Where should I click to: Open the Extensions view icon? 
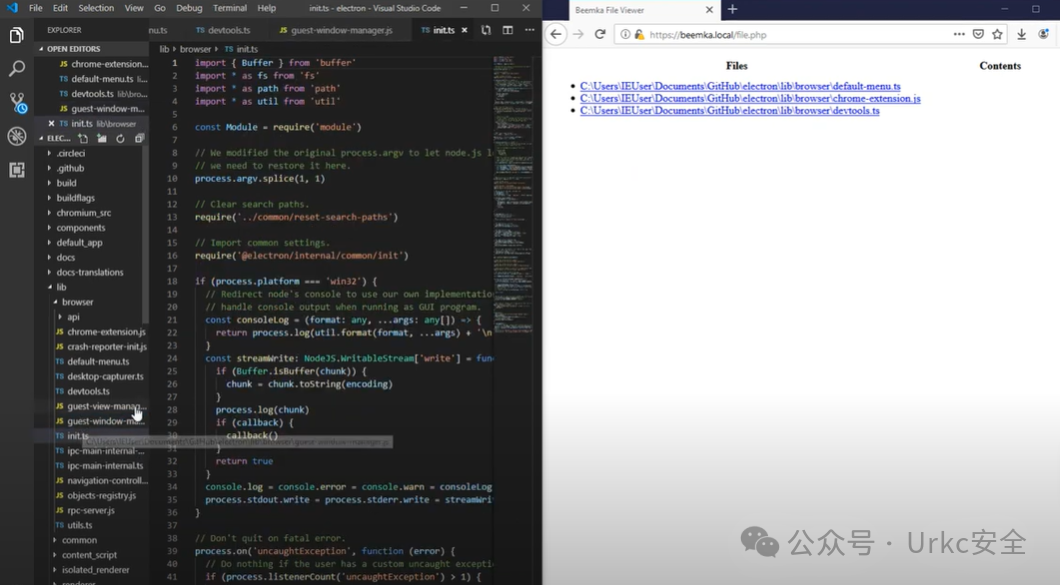16,170
